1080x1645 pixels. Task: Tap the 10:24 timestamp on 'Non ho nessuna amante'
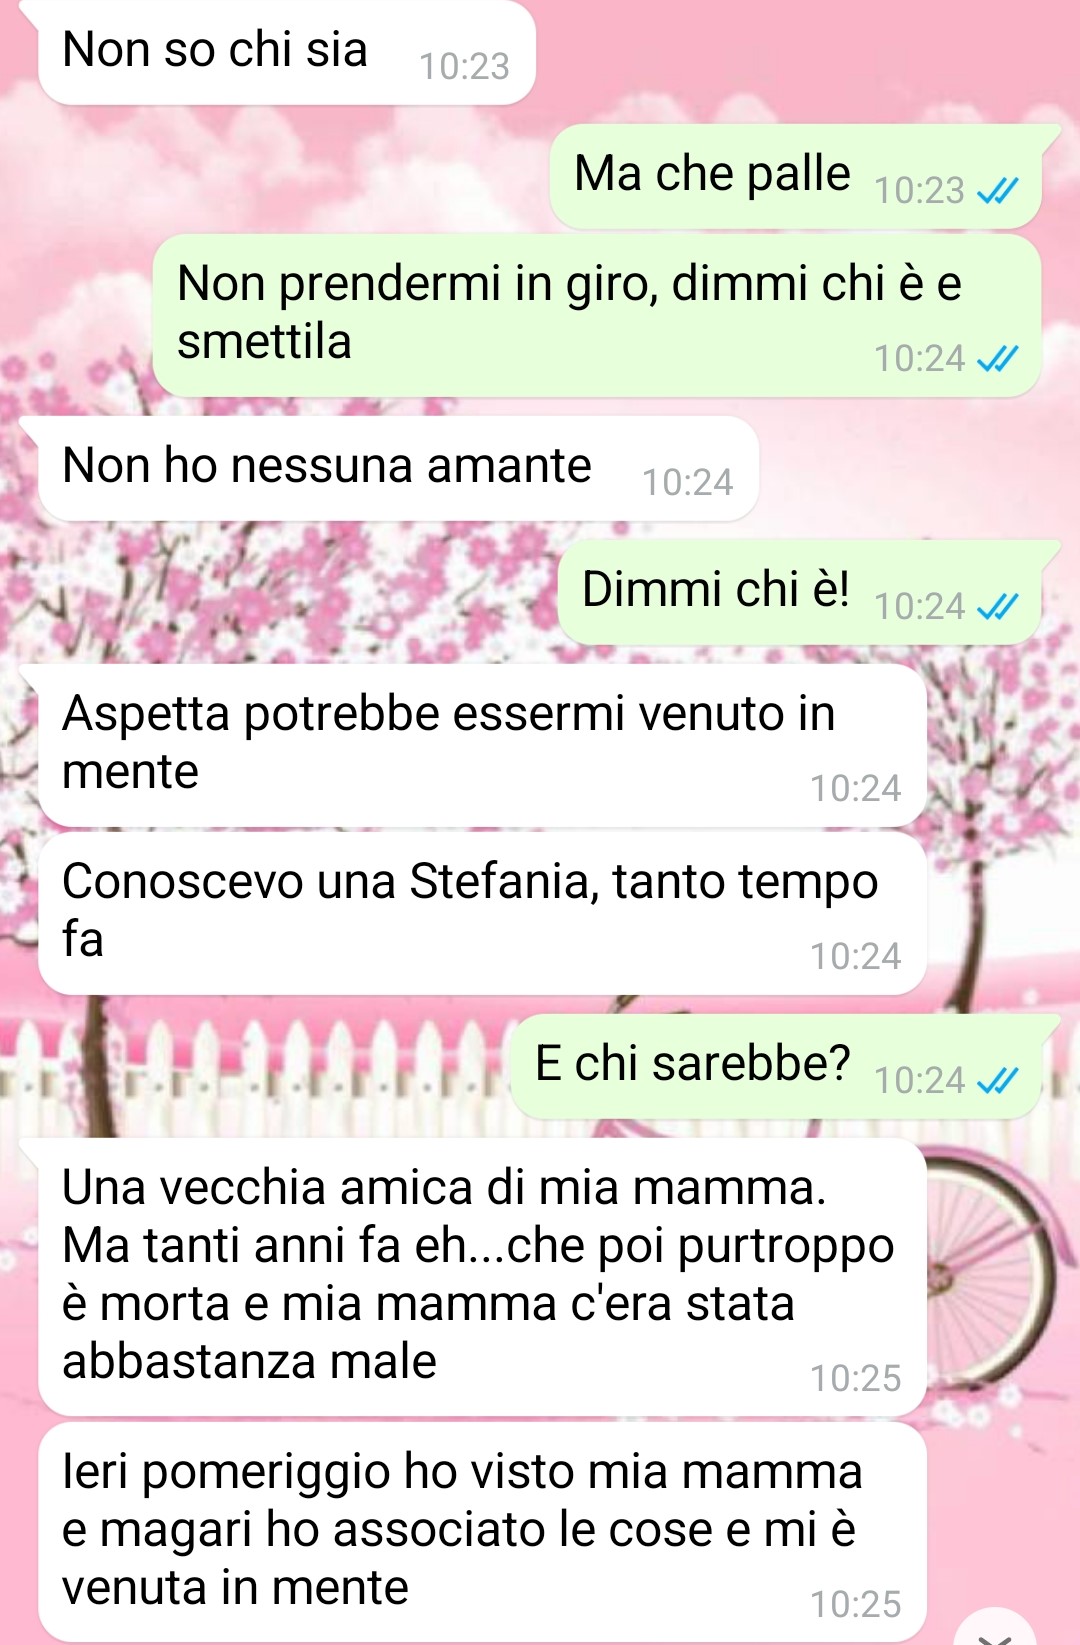click(688, 482)
